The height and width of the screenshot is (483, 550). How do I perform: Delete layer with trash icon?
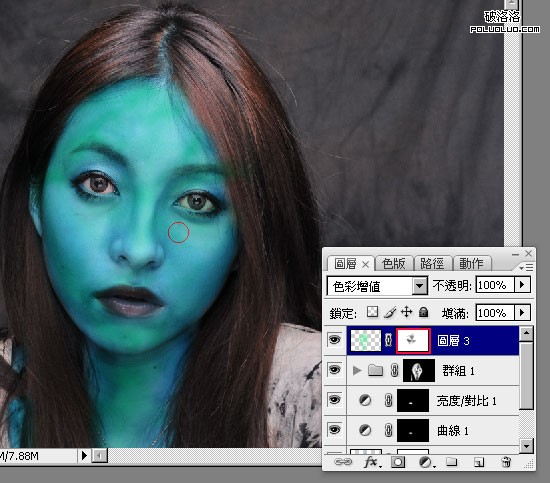click(506, 462)
